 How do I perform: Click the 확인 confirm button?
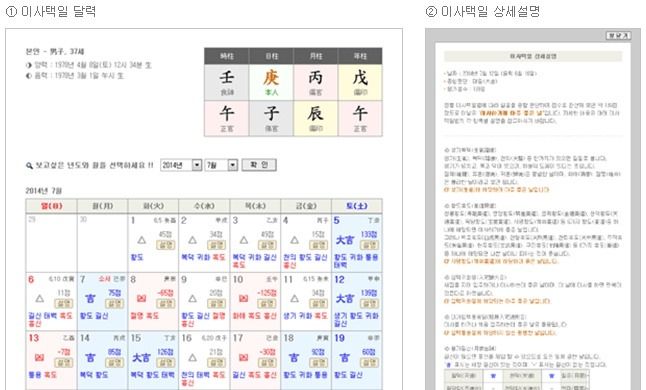(259, 165)
